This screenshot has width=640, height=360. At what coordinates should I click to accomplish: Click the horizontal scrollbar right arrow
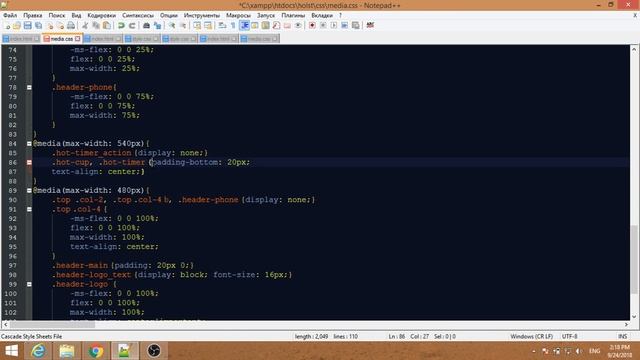pos(626,324)
